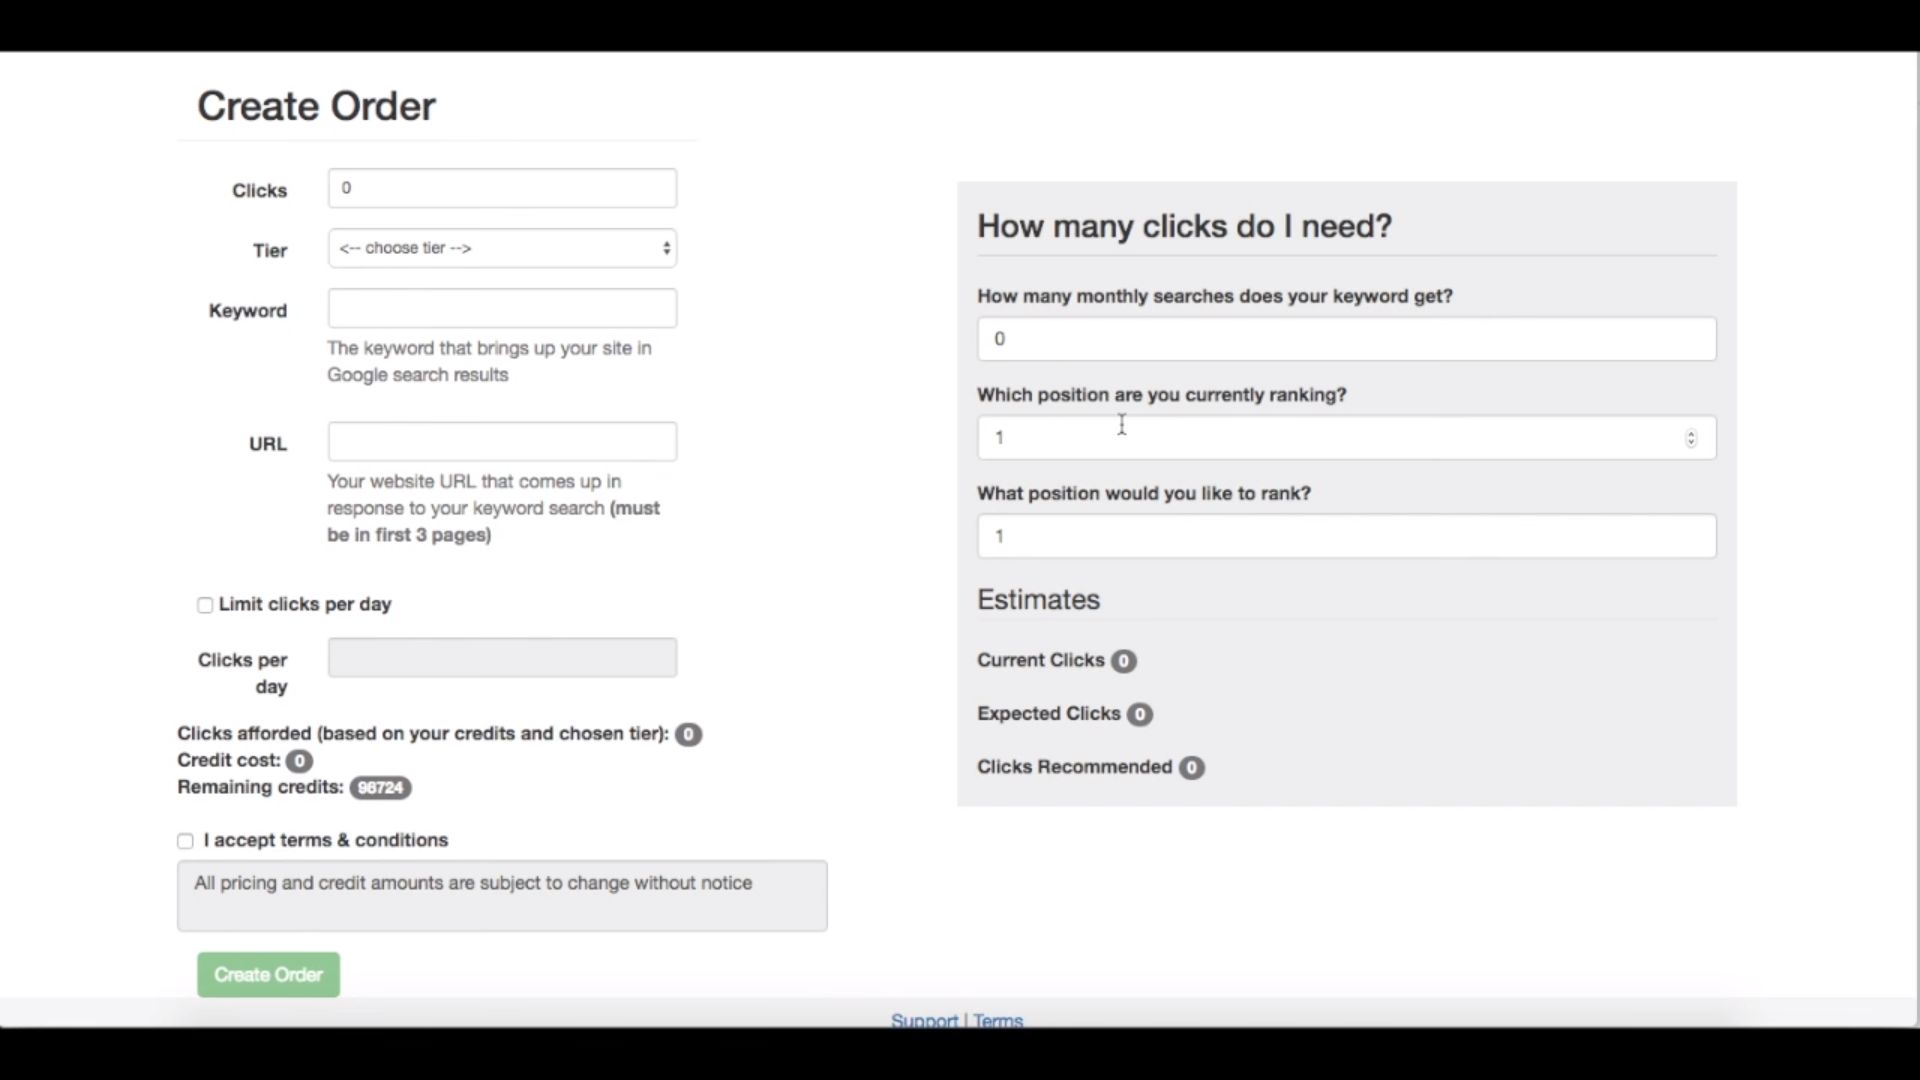Open the choose tier dropdown
Image resolution: width=1920 pixels, height=1080 pixels.
coord(502,248)
